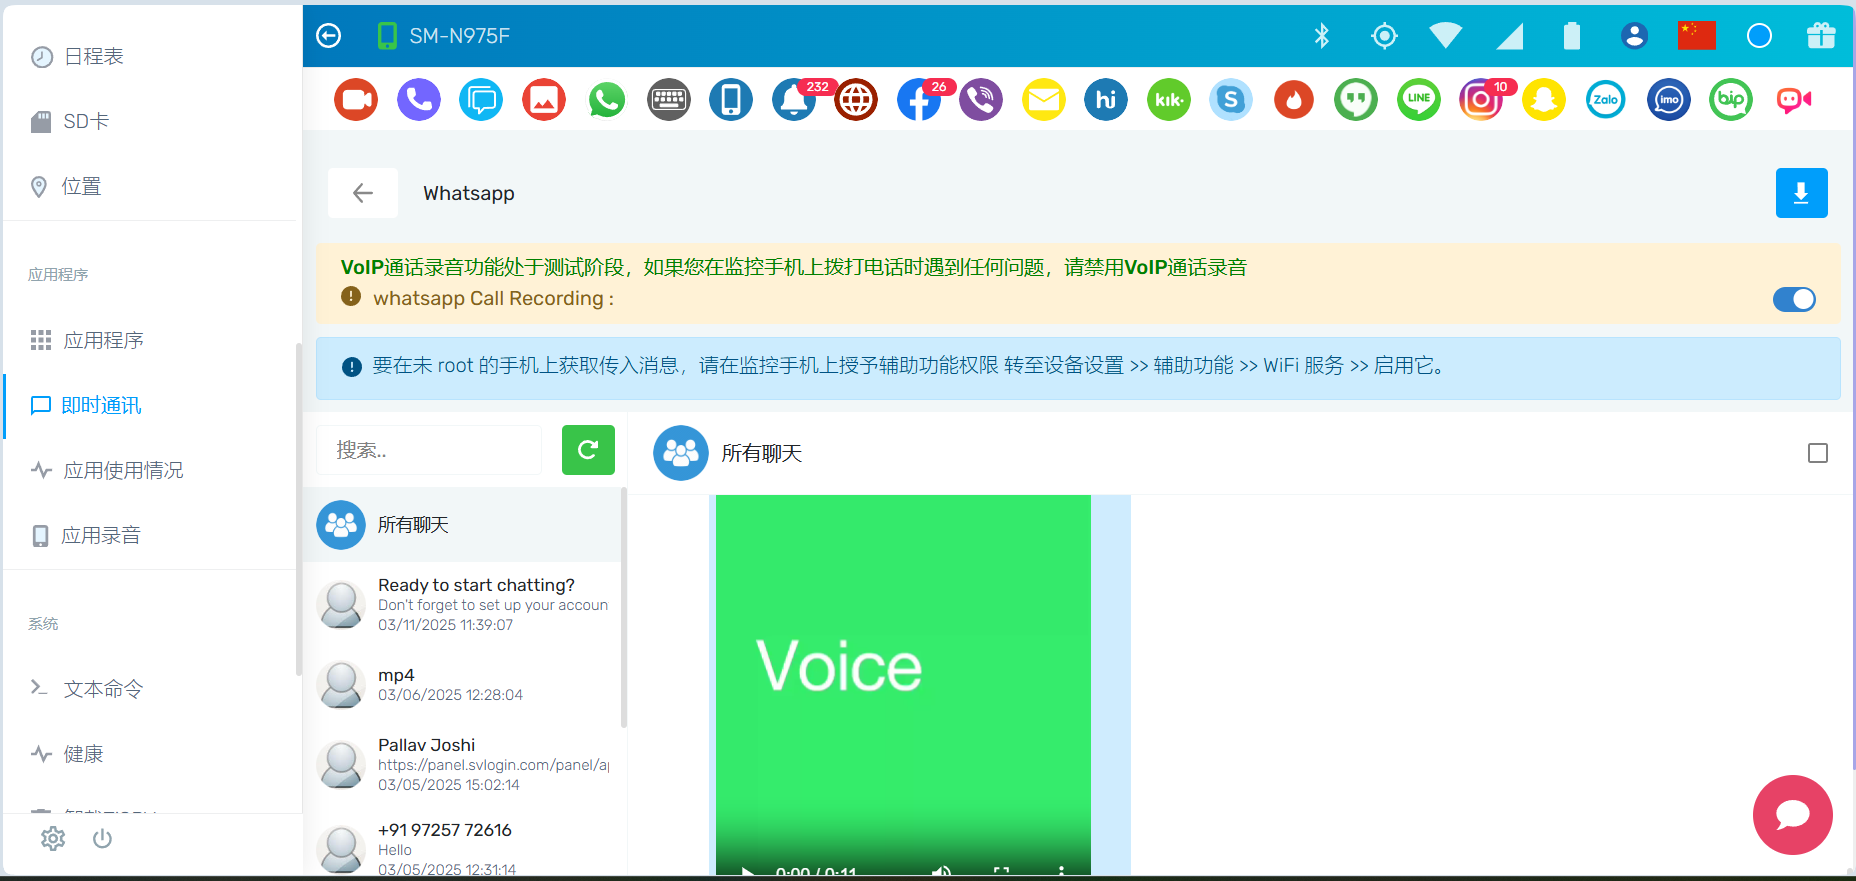The width and height of the screenshot is (1856, 881).
Task: Open the pink video chat icon
Action: [x=1794, y=99]
